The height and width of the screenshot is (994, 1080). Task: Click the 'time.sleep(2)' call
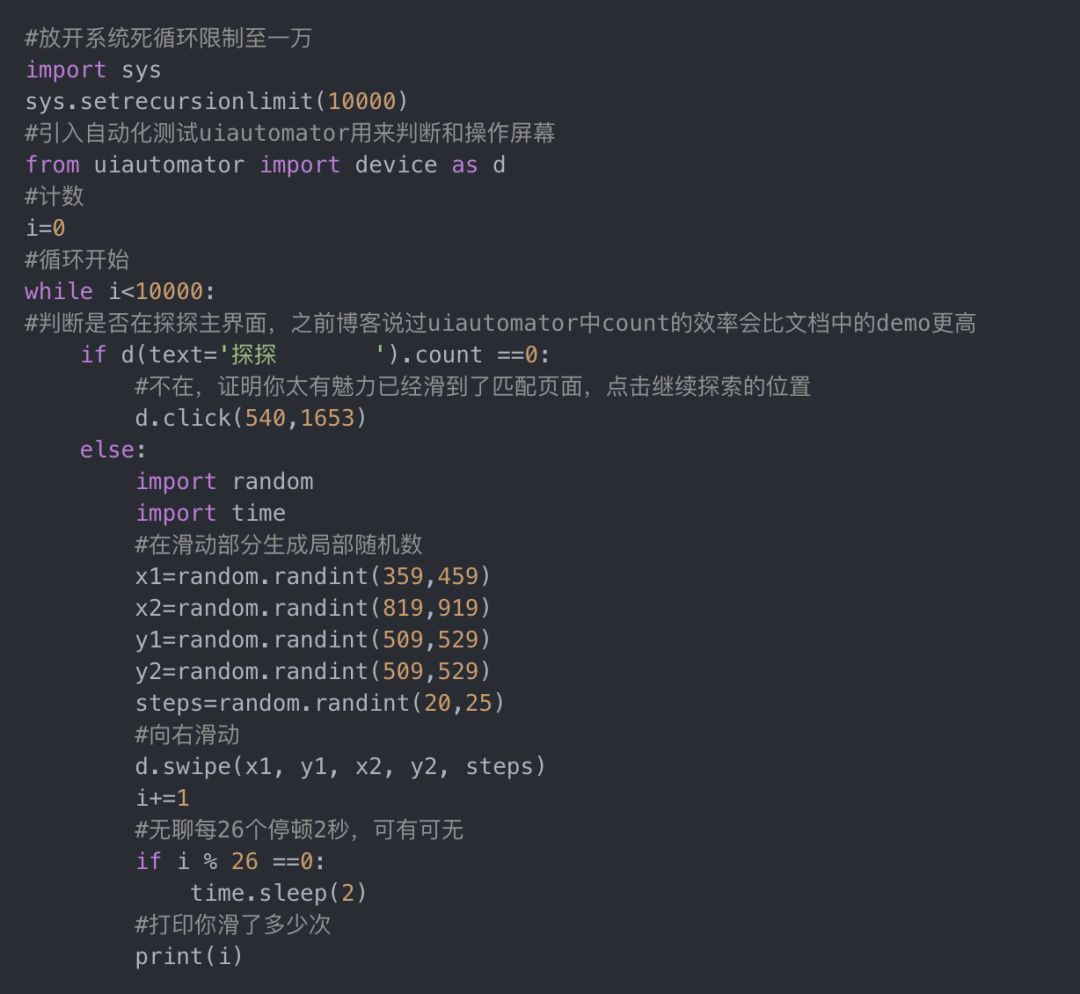(278, 893)
